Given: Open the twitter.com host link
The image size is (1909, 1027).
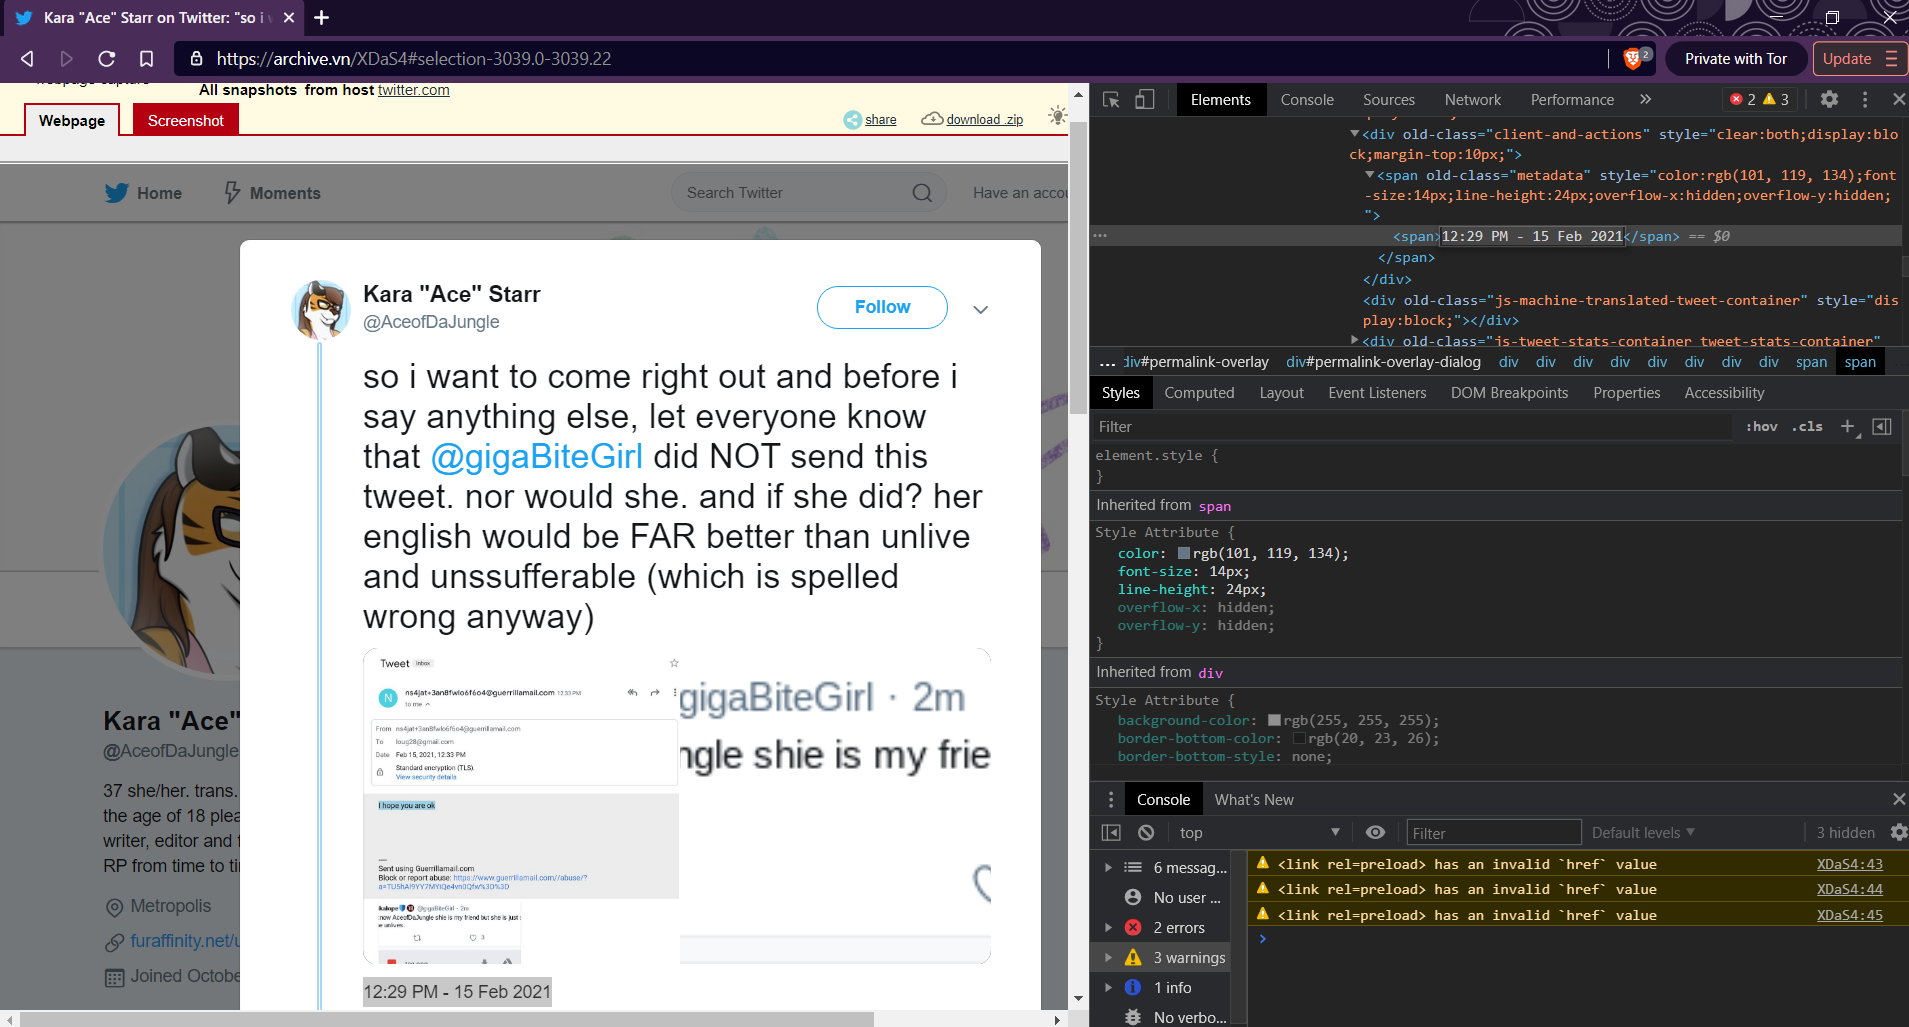Looking at the screenshot, I should click(413, 90).
